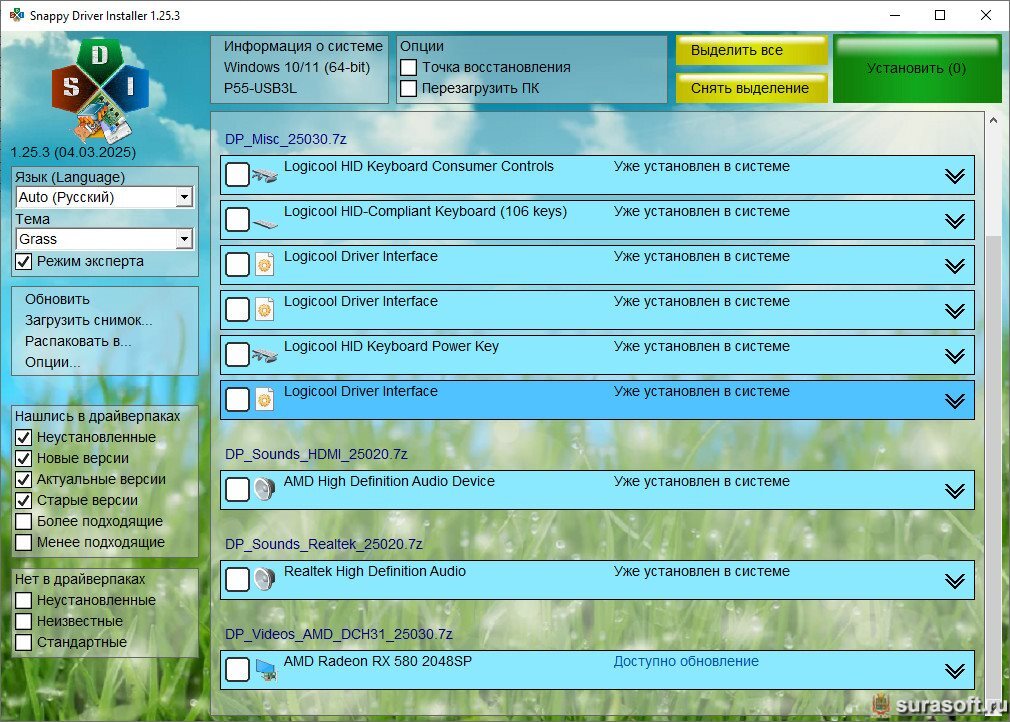Click the monitor icon of AMD Radeon RX 580

pyautogui.click(x=266, y=670)
